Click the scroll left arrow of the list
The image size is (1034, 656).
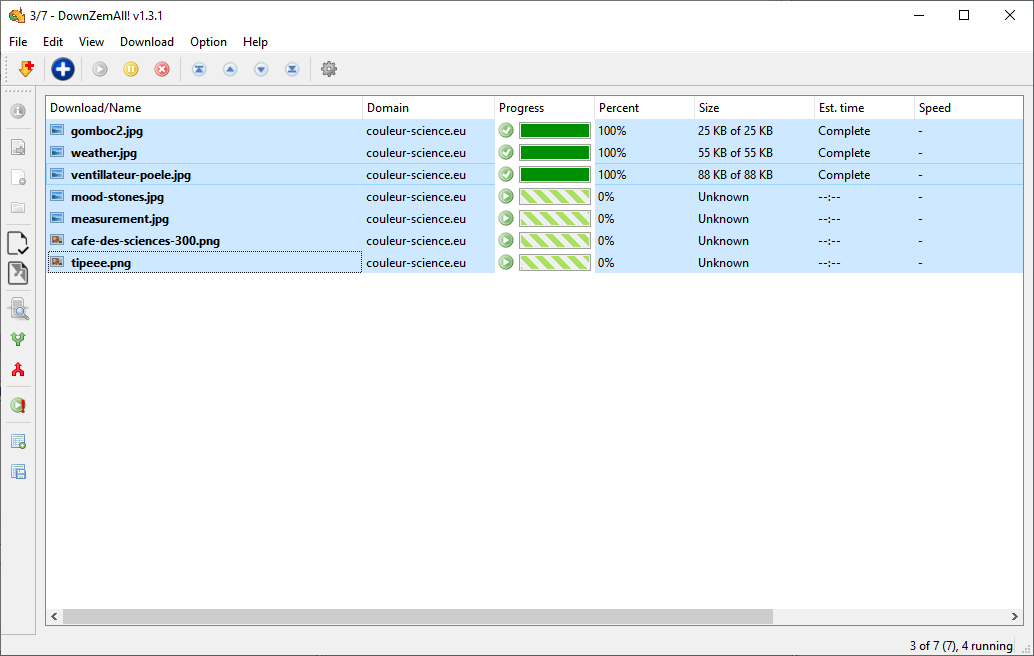(x=54, y=616)
